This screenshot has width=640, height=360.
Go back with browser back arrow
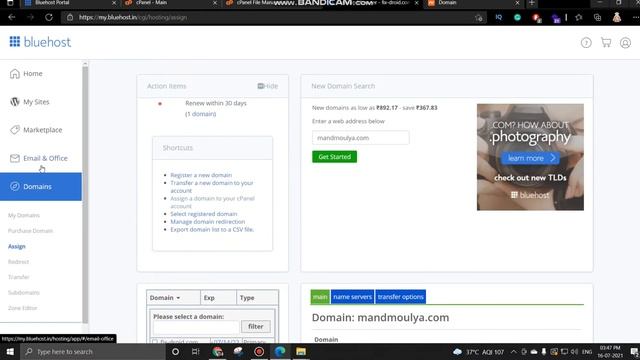pos(11,18)
